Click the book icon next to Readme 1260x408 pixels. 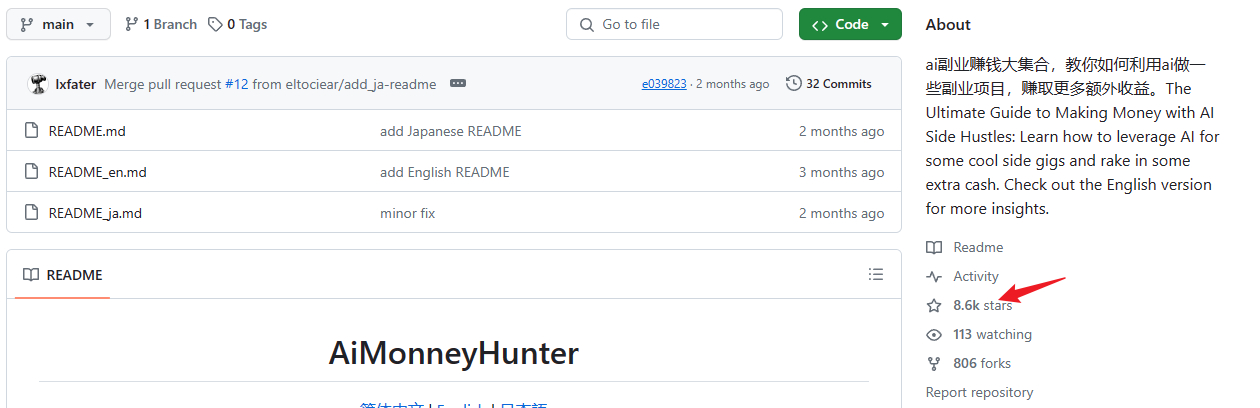point(934,247)
